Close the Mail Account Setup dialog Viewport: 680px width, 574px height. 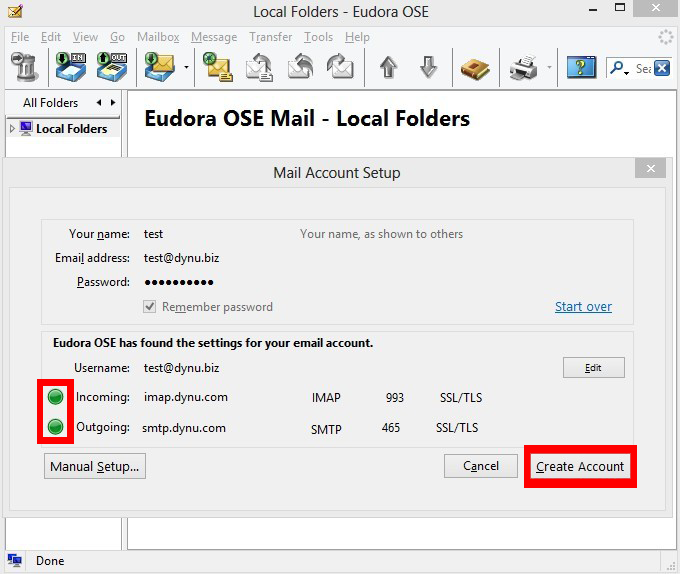(650, 168)
